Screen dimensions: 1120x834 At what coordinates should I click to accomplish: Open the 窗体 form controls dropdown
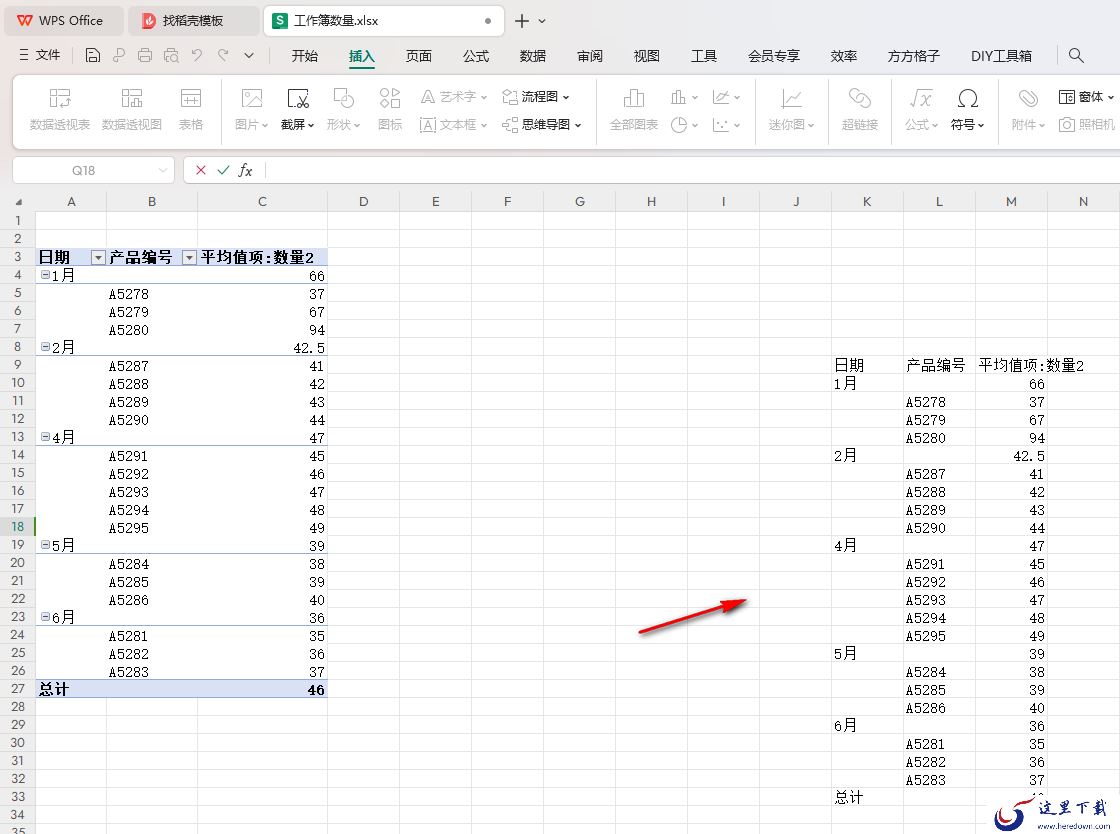point(1086,96)
